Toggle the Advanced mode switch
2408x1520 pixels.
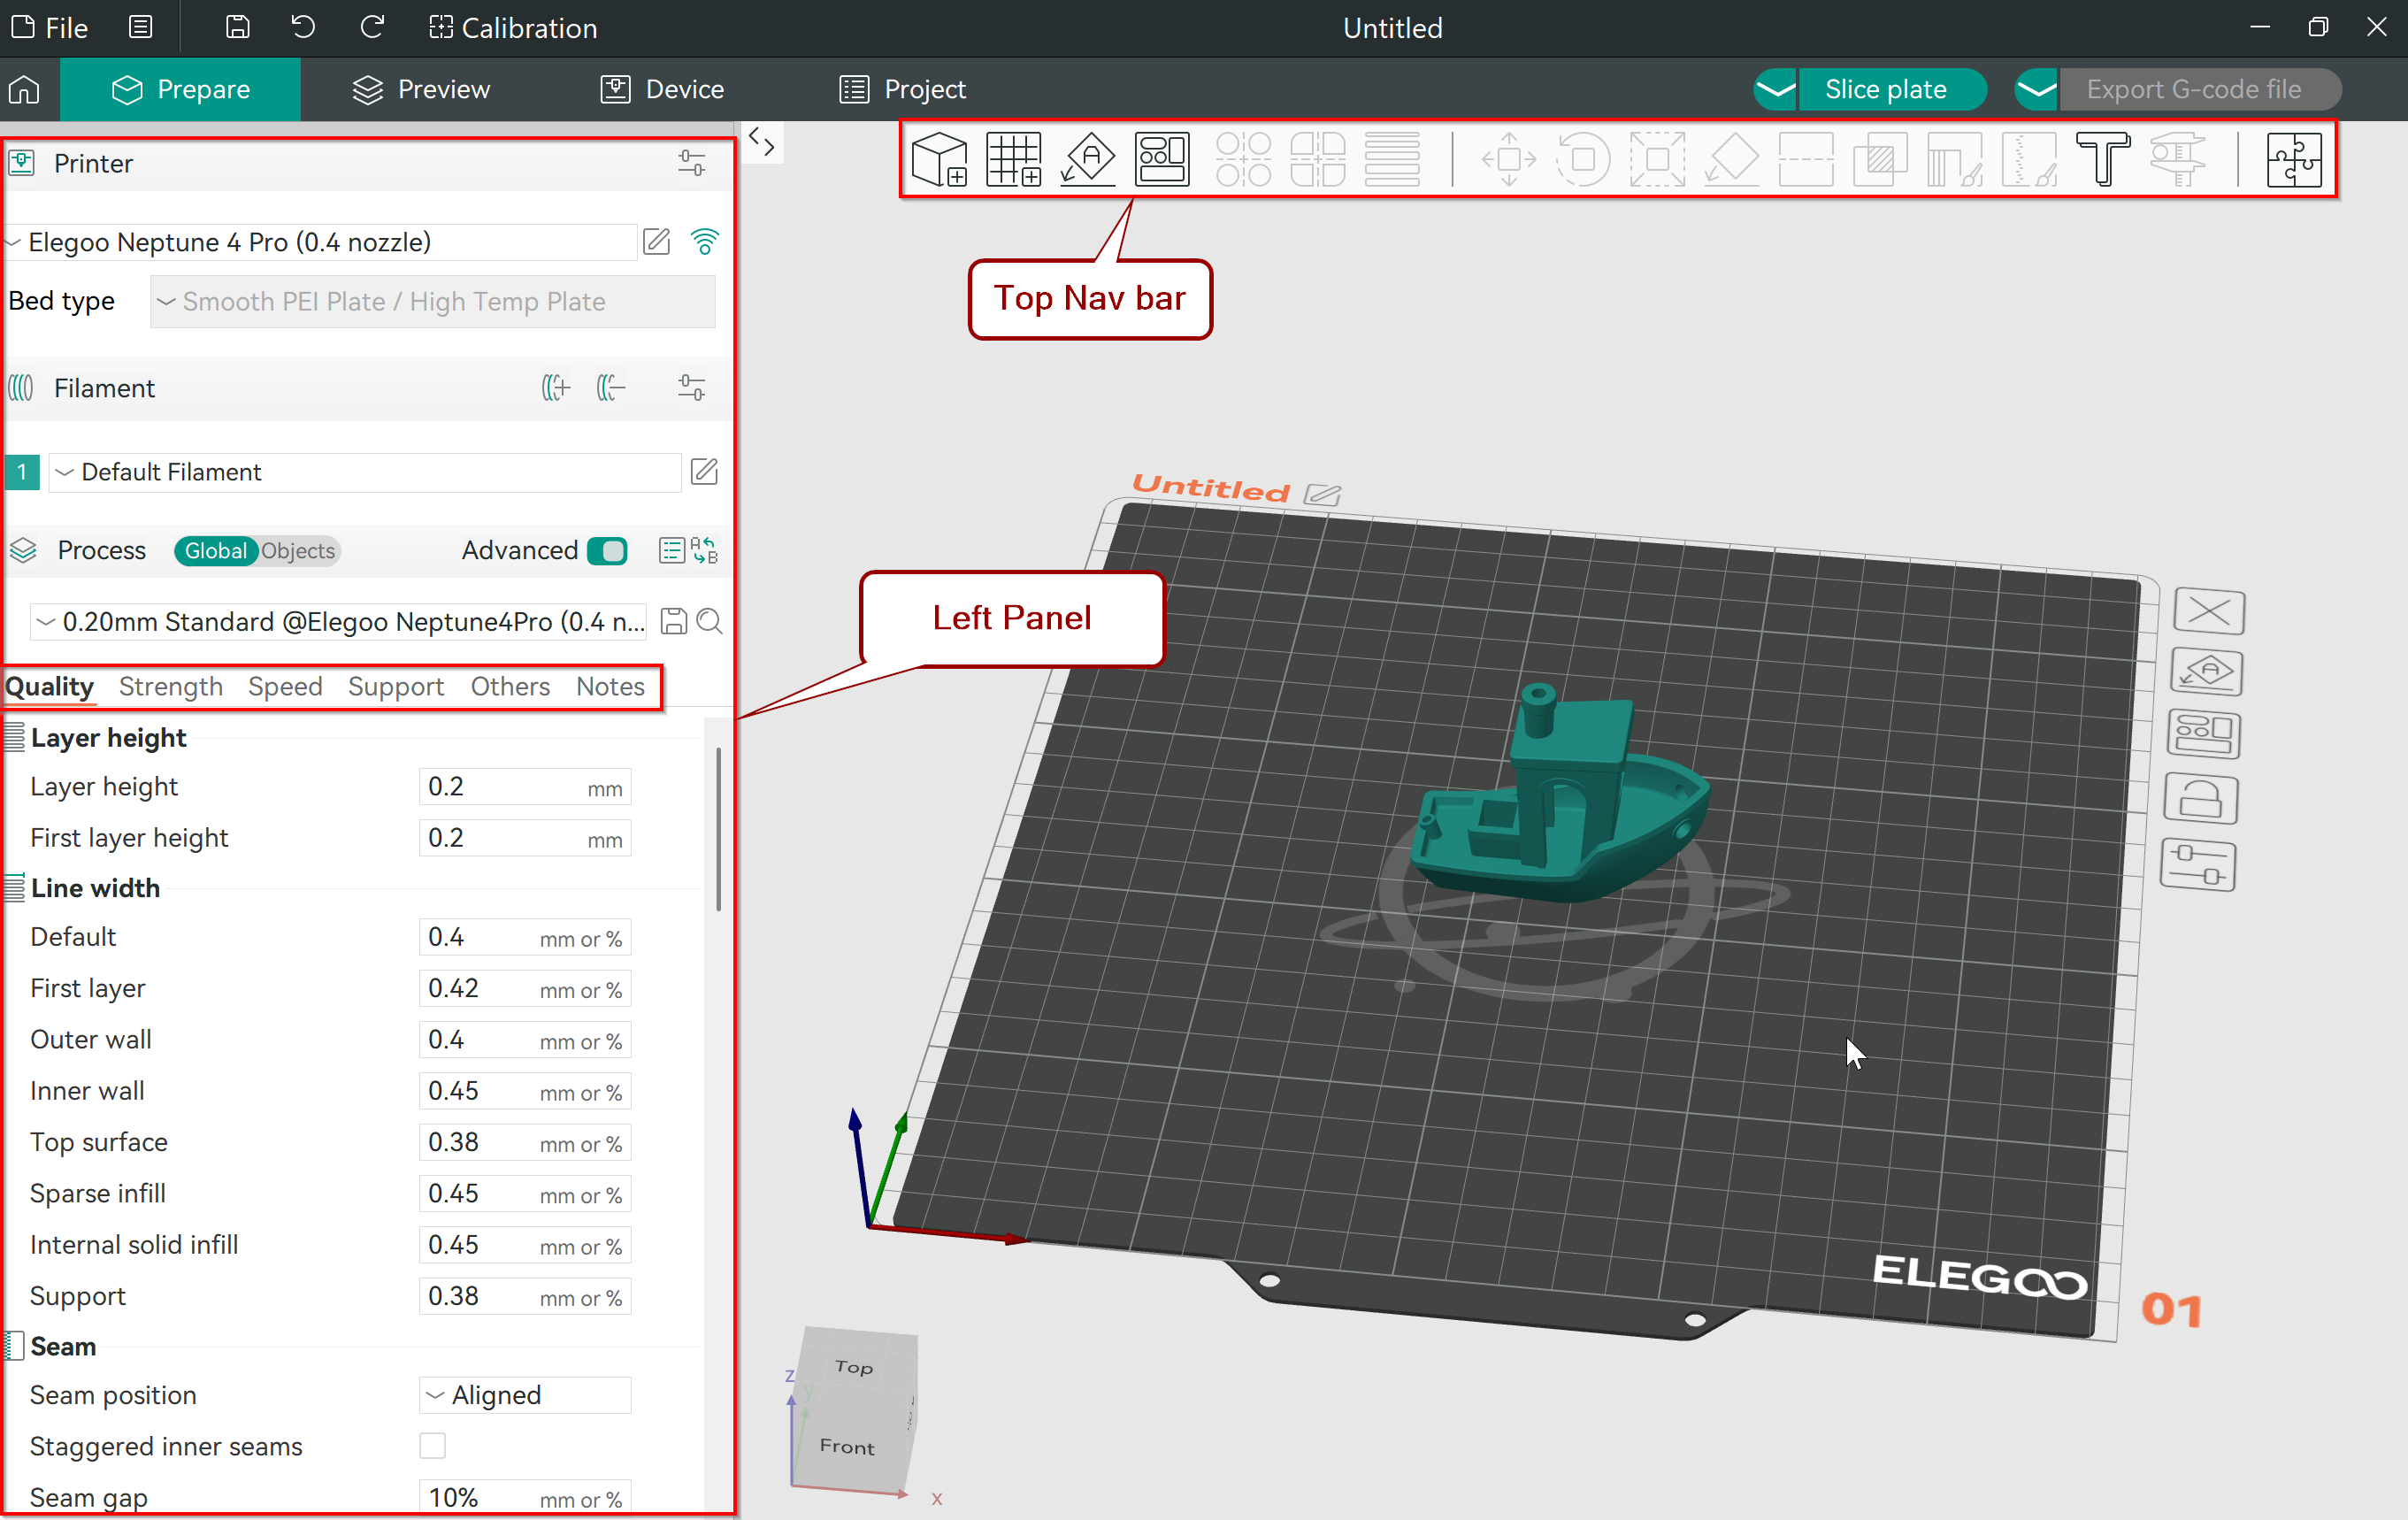point(607,550)
